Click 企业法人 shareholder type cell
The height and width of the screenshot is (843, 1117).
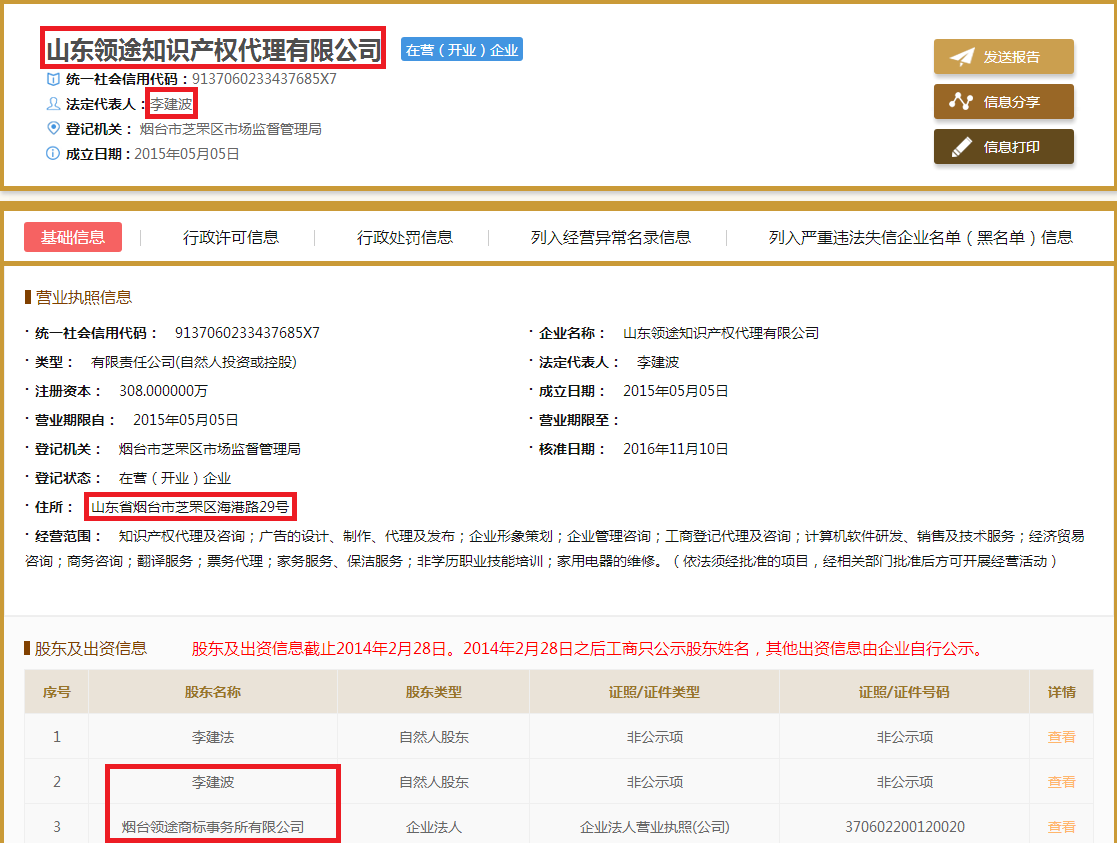[x=433, y=827]
